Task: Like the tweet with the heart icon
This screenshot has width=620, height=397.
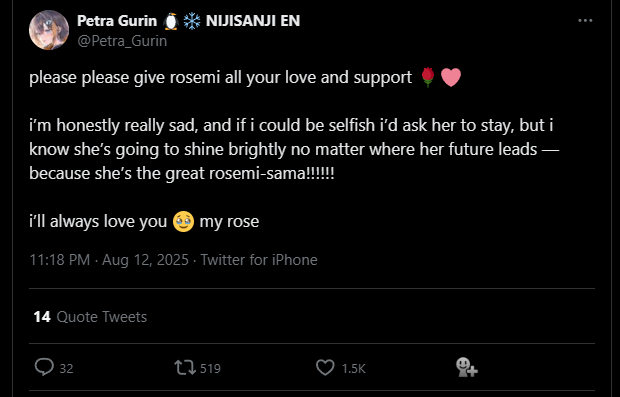Action: coord(325,367)
